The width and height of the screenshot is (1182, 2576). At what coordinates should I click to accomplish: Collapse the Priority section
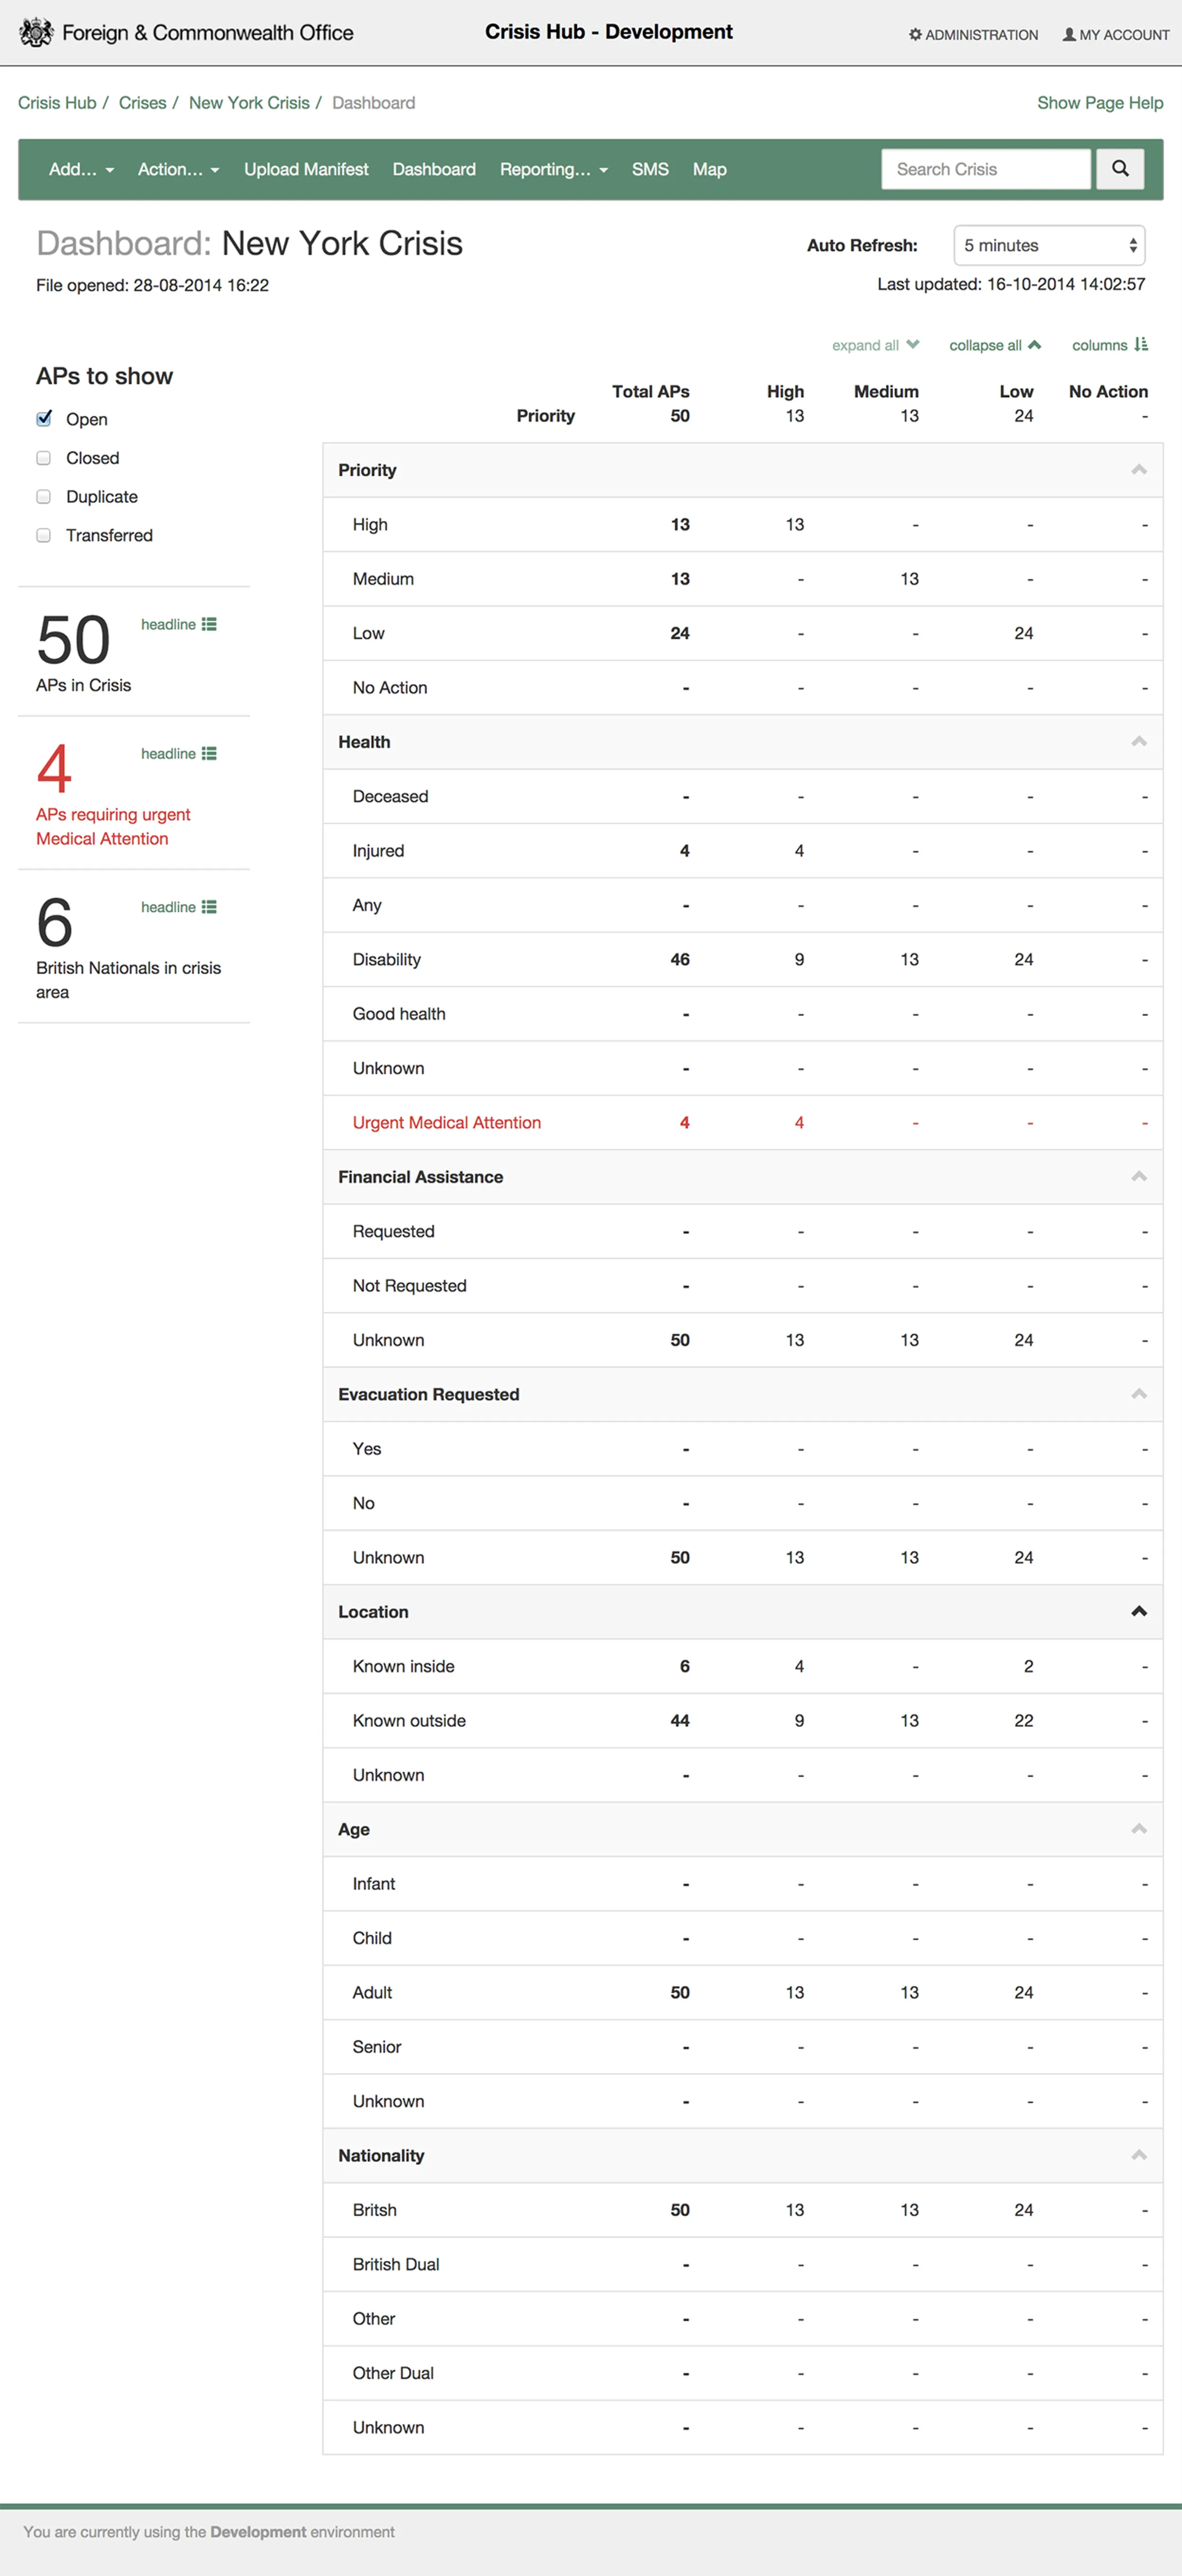1139,470
